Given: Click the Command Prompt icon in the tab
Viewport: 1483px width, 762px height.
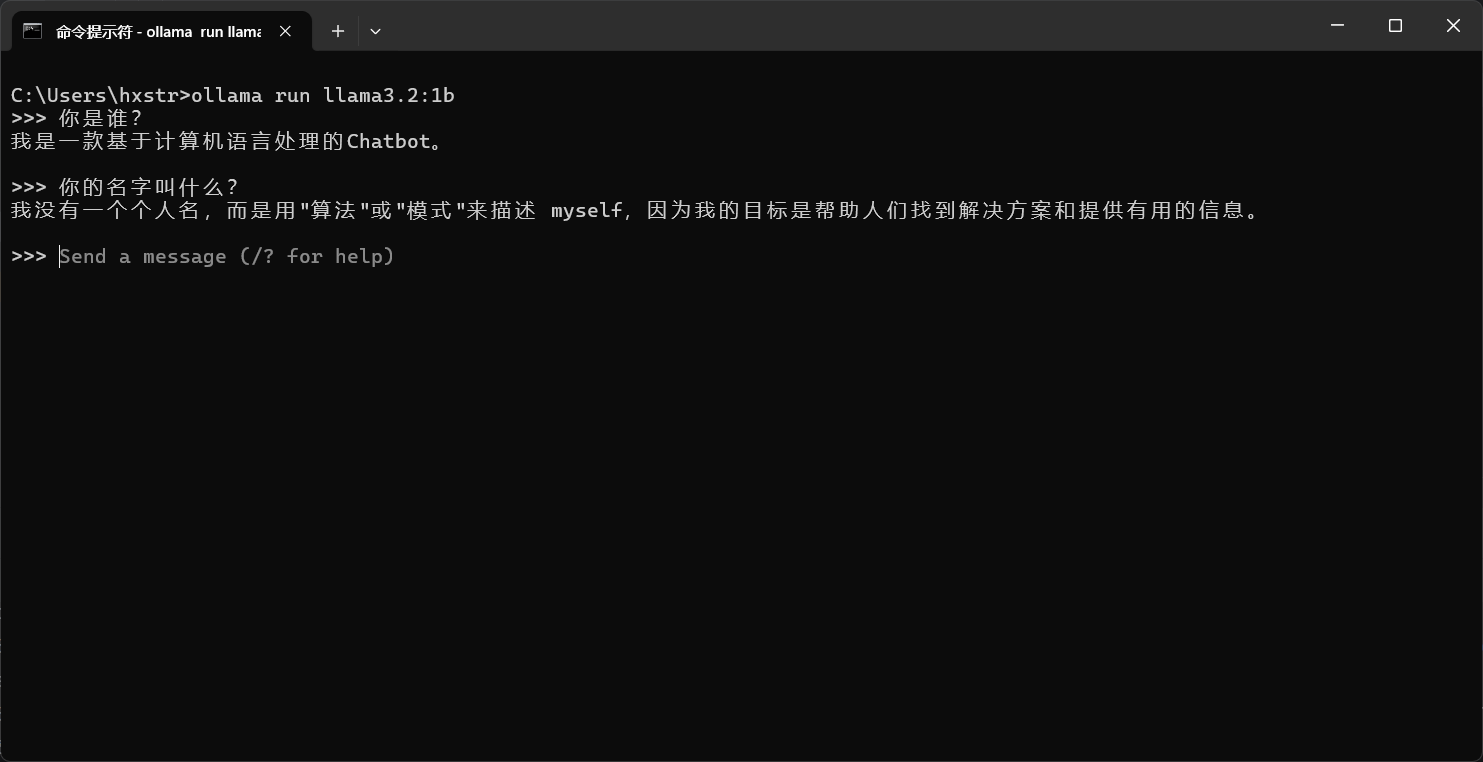Looking at the screenshot, I should [x=33, y=31].
